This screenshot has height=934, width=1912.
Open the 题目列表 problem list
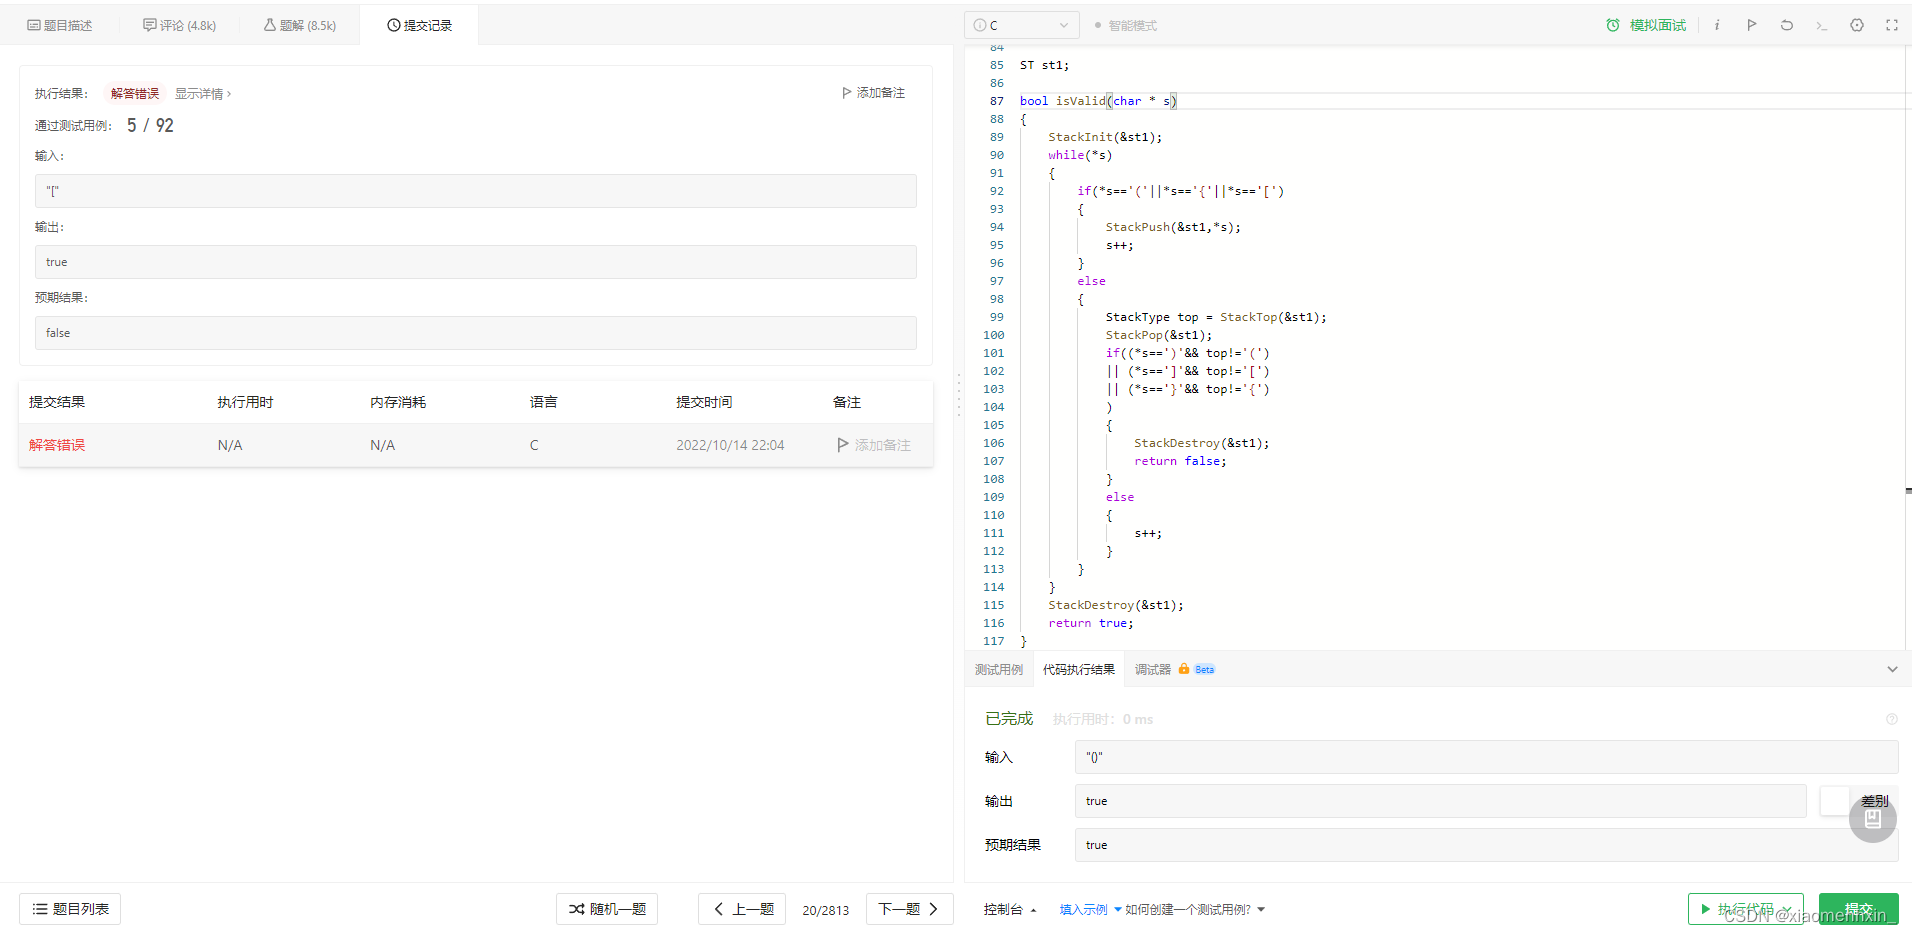[70, 909]
